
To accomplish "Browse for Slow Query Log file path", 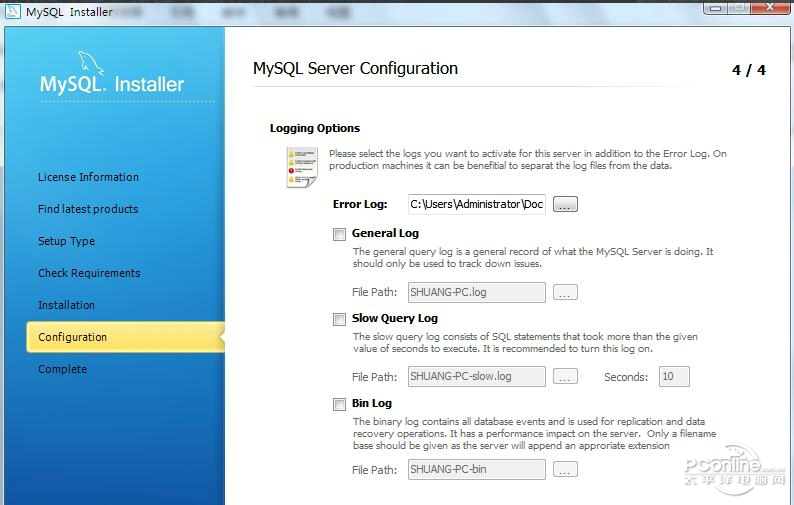I will [x=565, y=376].
